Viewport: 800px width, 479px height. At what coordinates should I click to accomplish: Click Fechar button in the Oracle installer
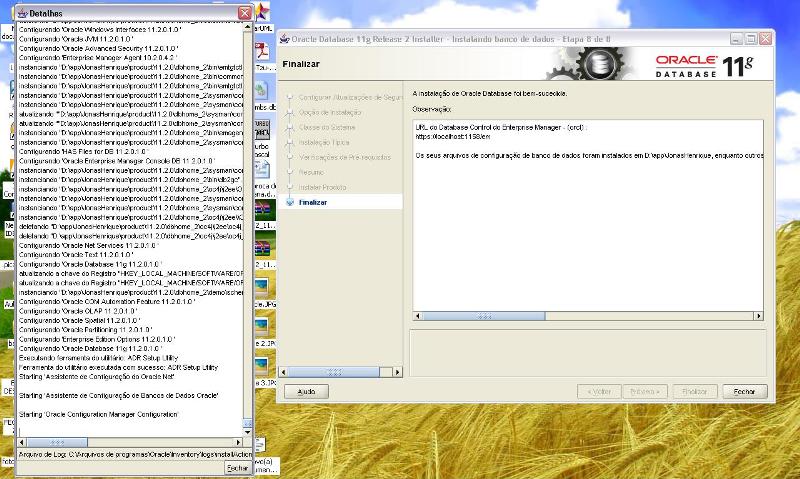tap(744, 392)
